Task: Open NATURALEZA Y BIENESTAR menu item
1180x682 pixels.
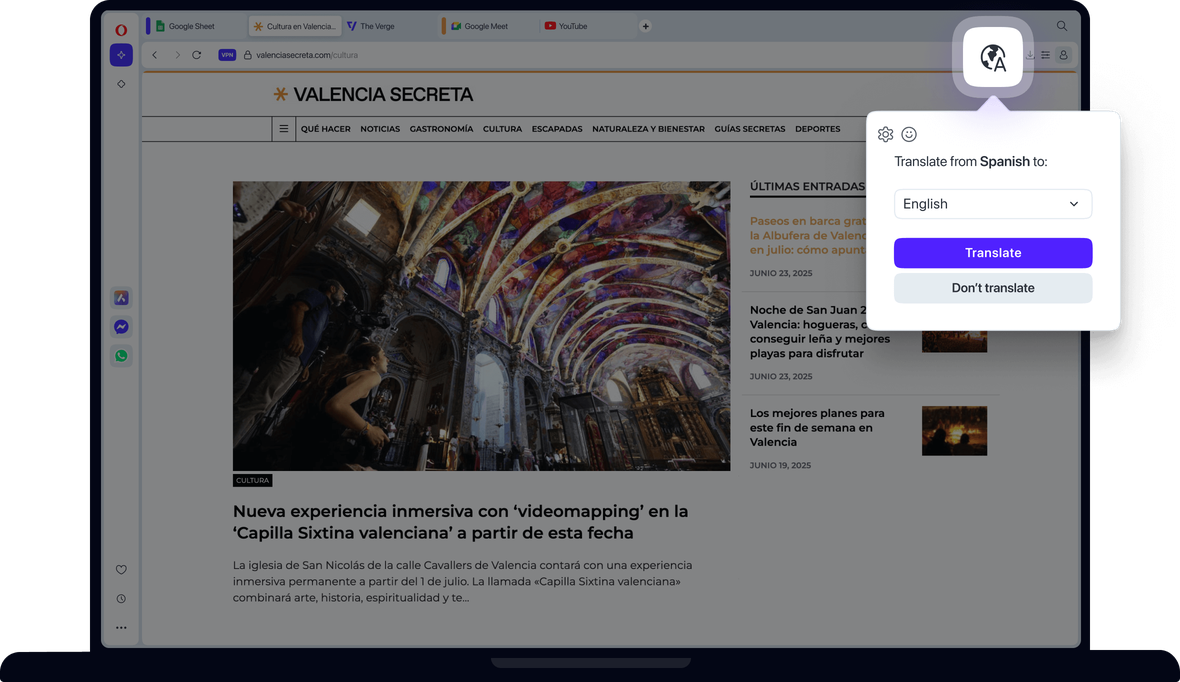Action: click(x=649, y=129)
